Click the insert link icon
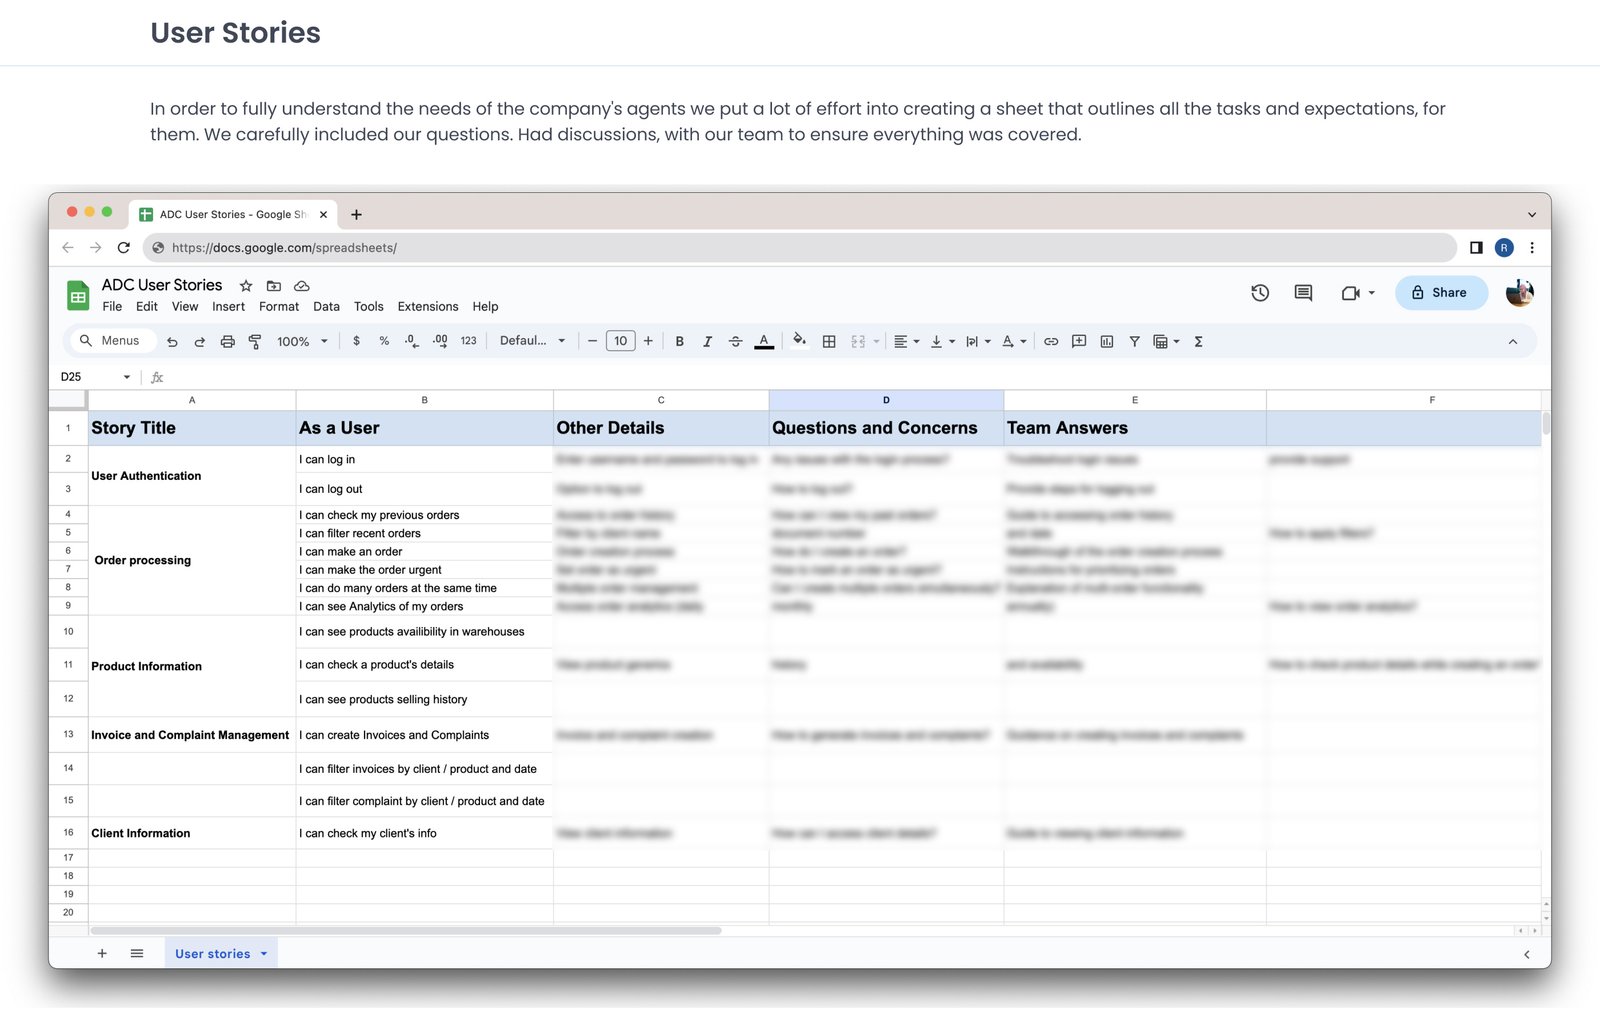 (1051, 341)
